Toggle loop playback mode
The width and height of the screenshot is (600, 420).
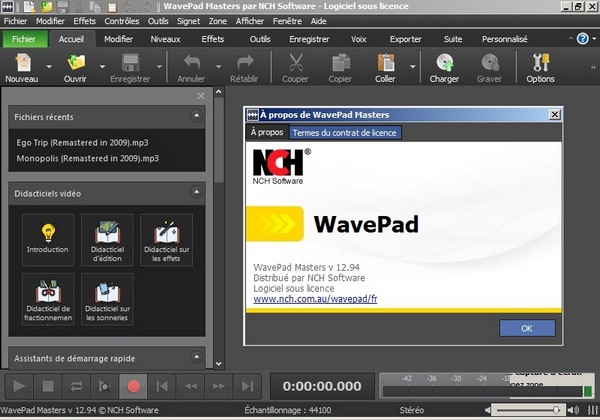point(77,386)
